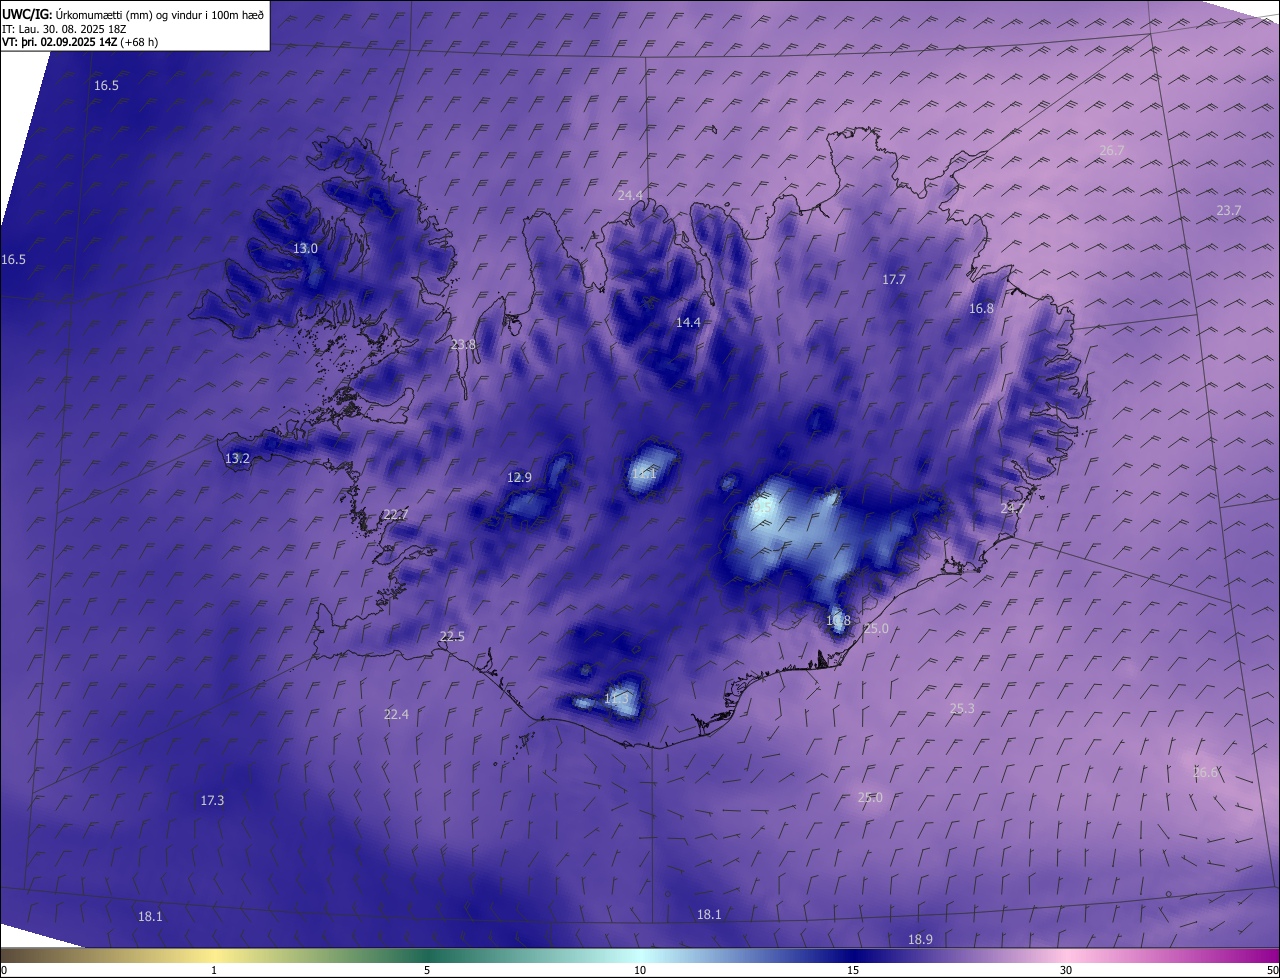1280x978 pixels.
Task: Click the 17.7 value label
Action: click(894, 279)
